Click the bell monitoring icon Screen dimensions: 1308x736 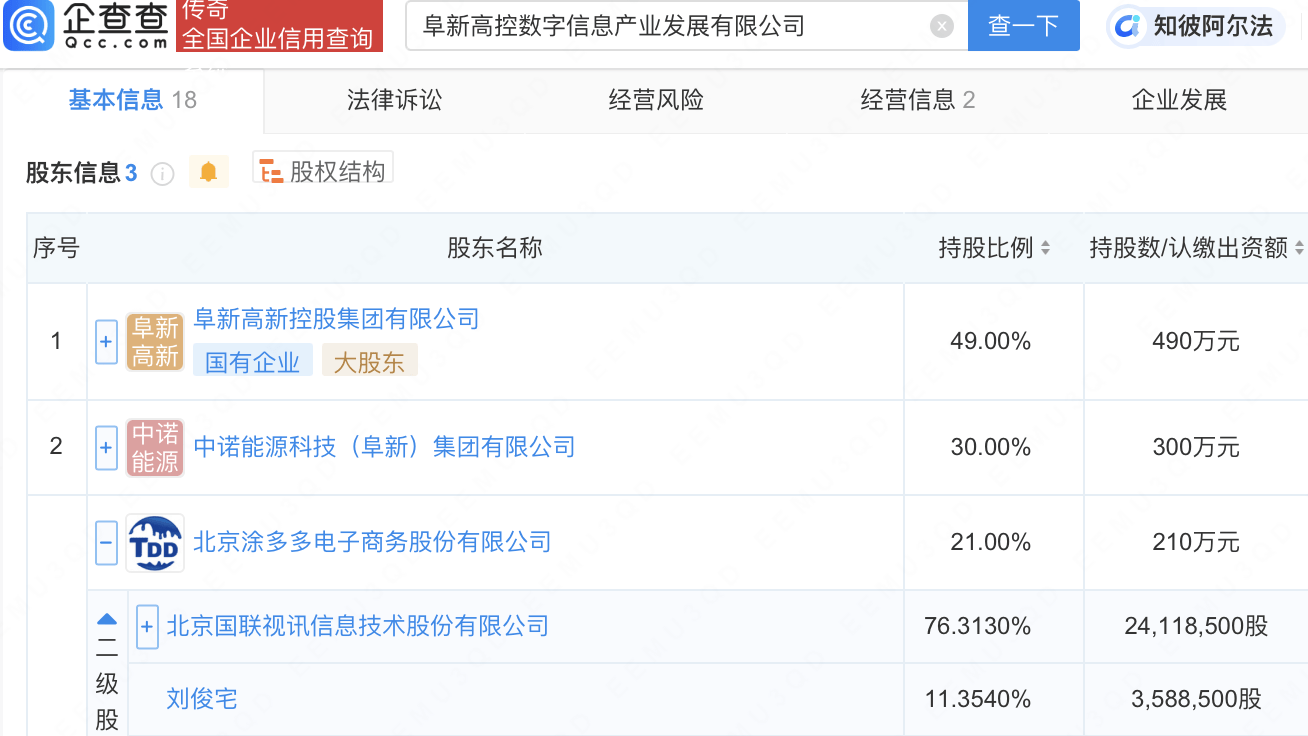tap(208, 172)
